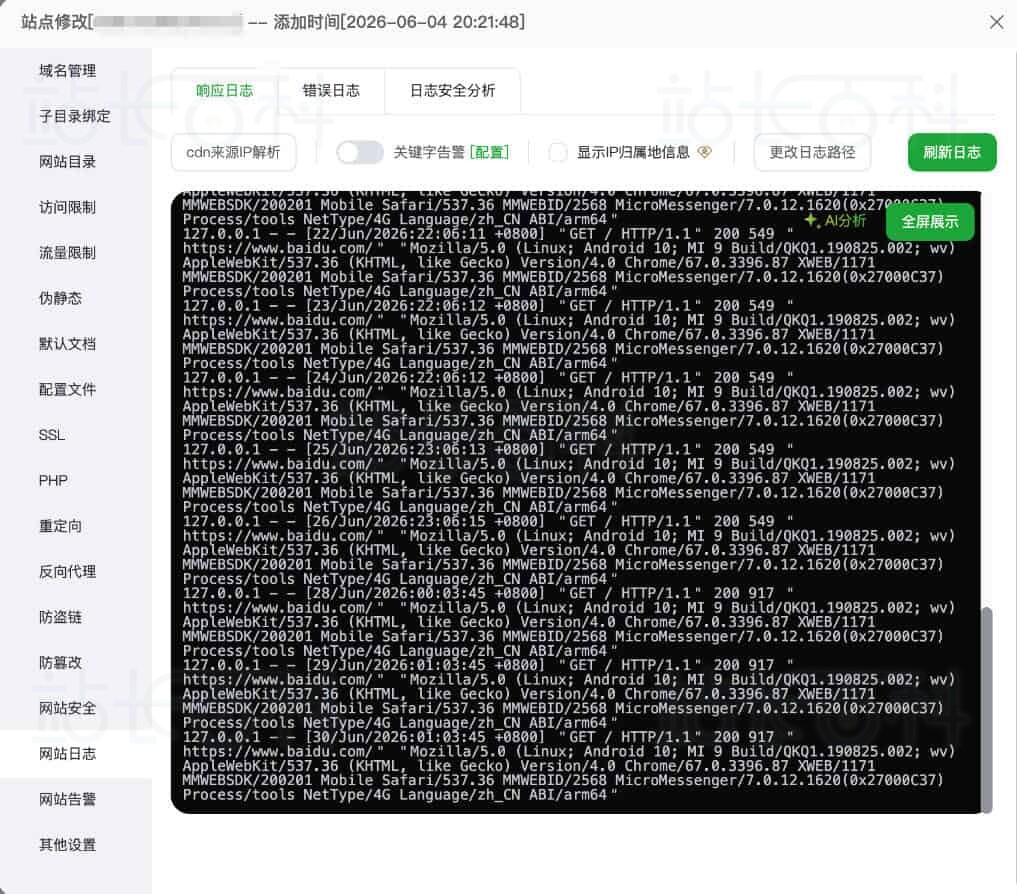Click the log line dated 24/Jun/2026:22:06:12
Viewport: 1017px width, 894px height.
[488, 378]
